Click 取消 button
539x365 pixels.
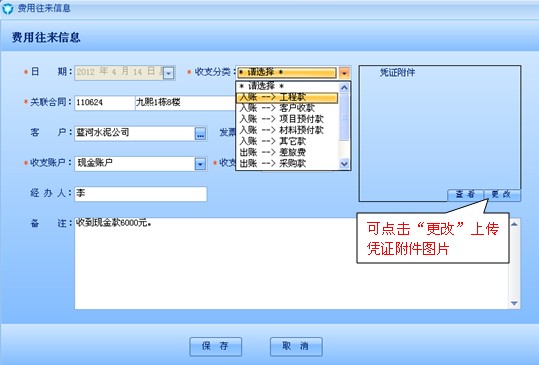296,346
